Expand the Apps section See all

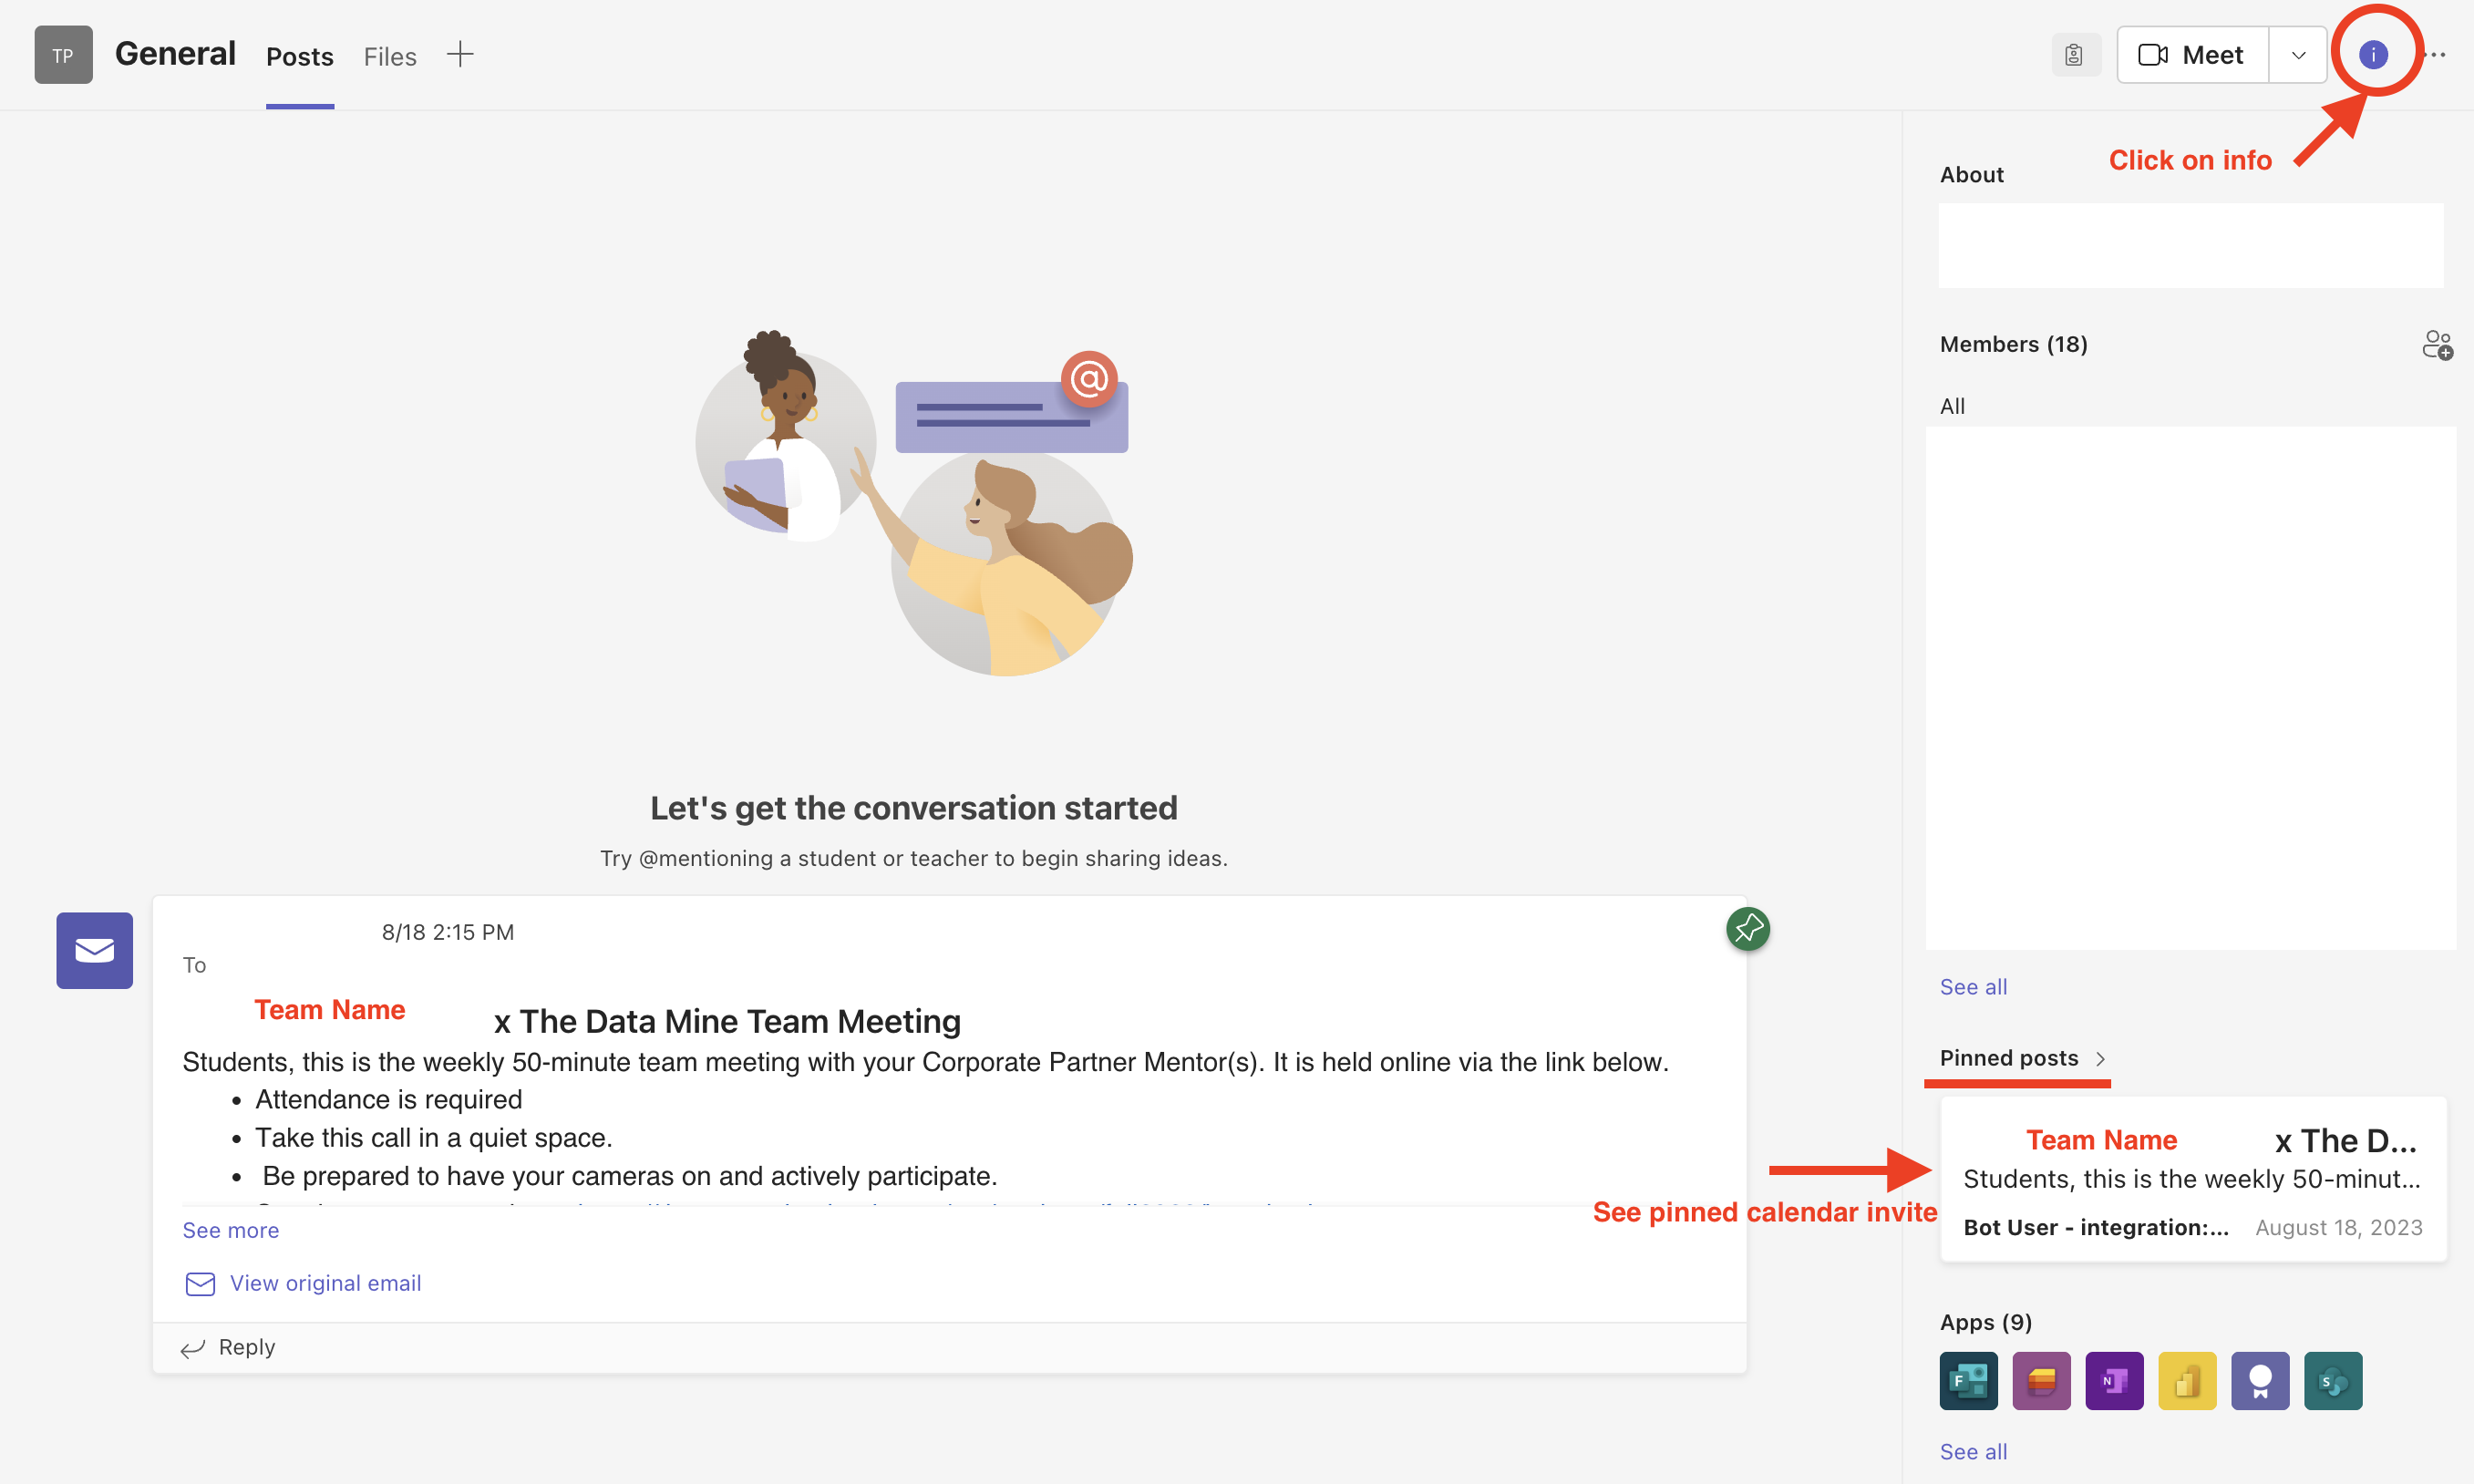point(1974,1456)
